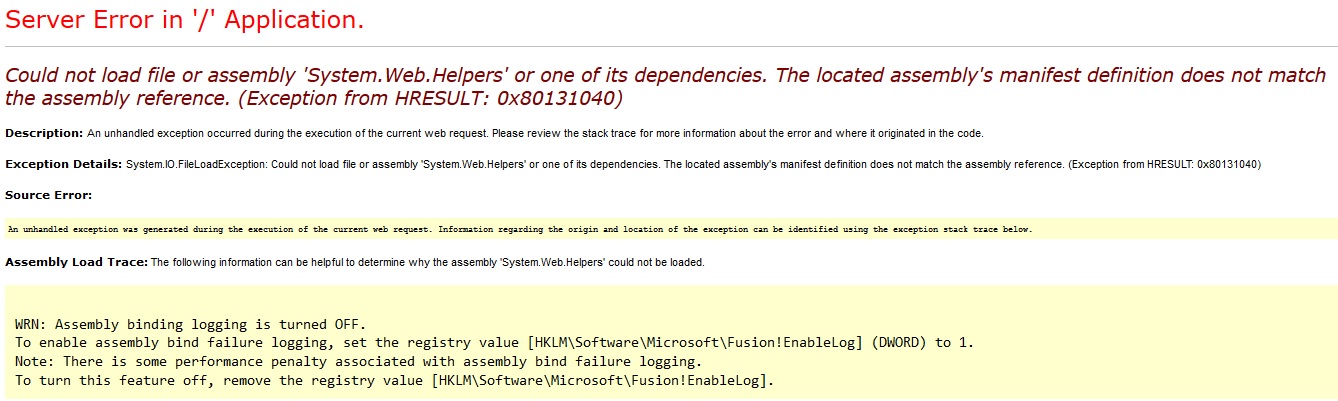The width and height of the screenshot is (1338, 401).
Task: Click the "System.IO.FileLoadException" text
Action: [198, 164]
